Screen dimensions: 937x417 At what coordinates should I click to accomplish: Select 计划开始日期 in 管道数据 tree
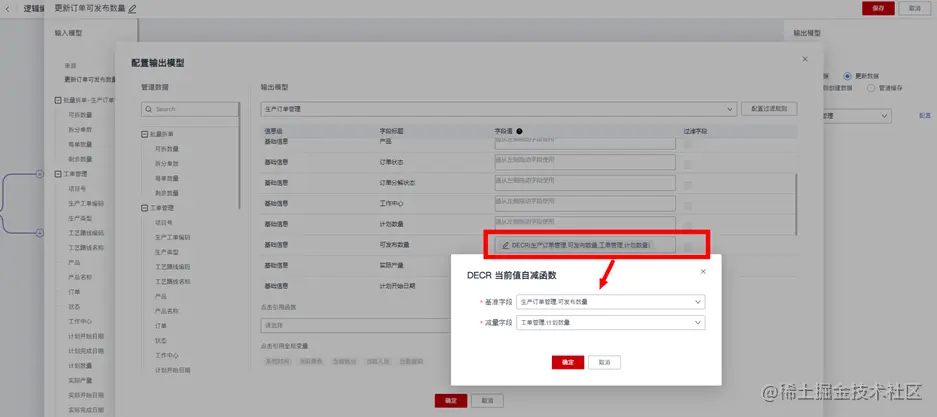click(x=173, y=370)
